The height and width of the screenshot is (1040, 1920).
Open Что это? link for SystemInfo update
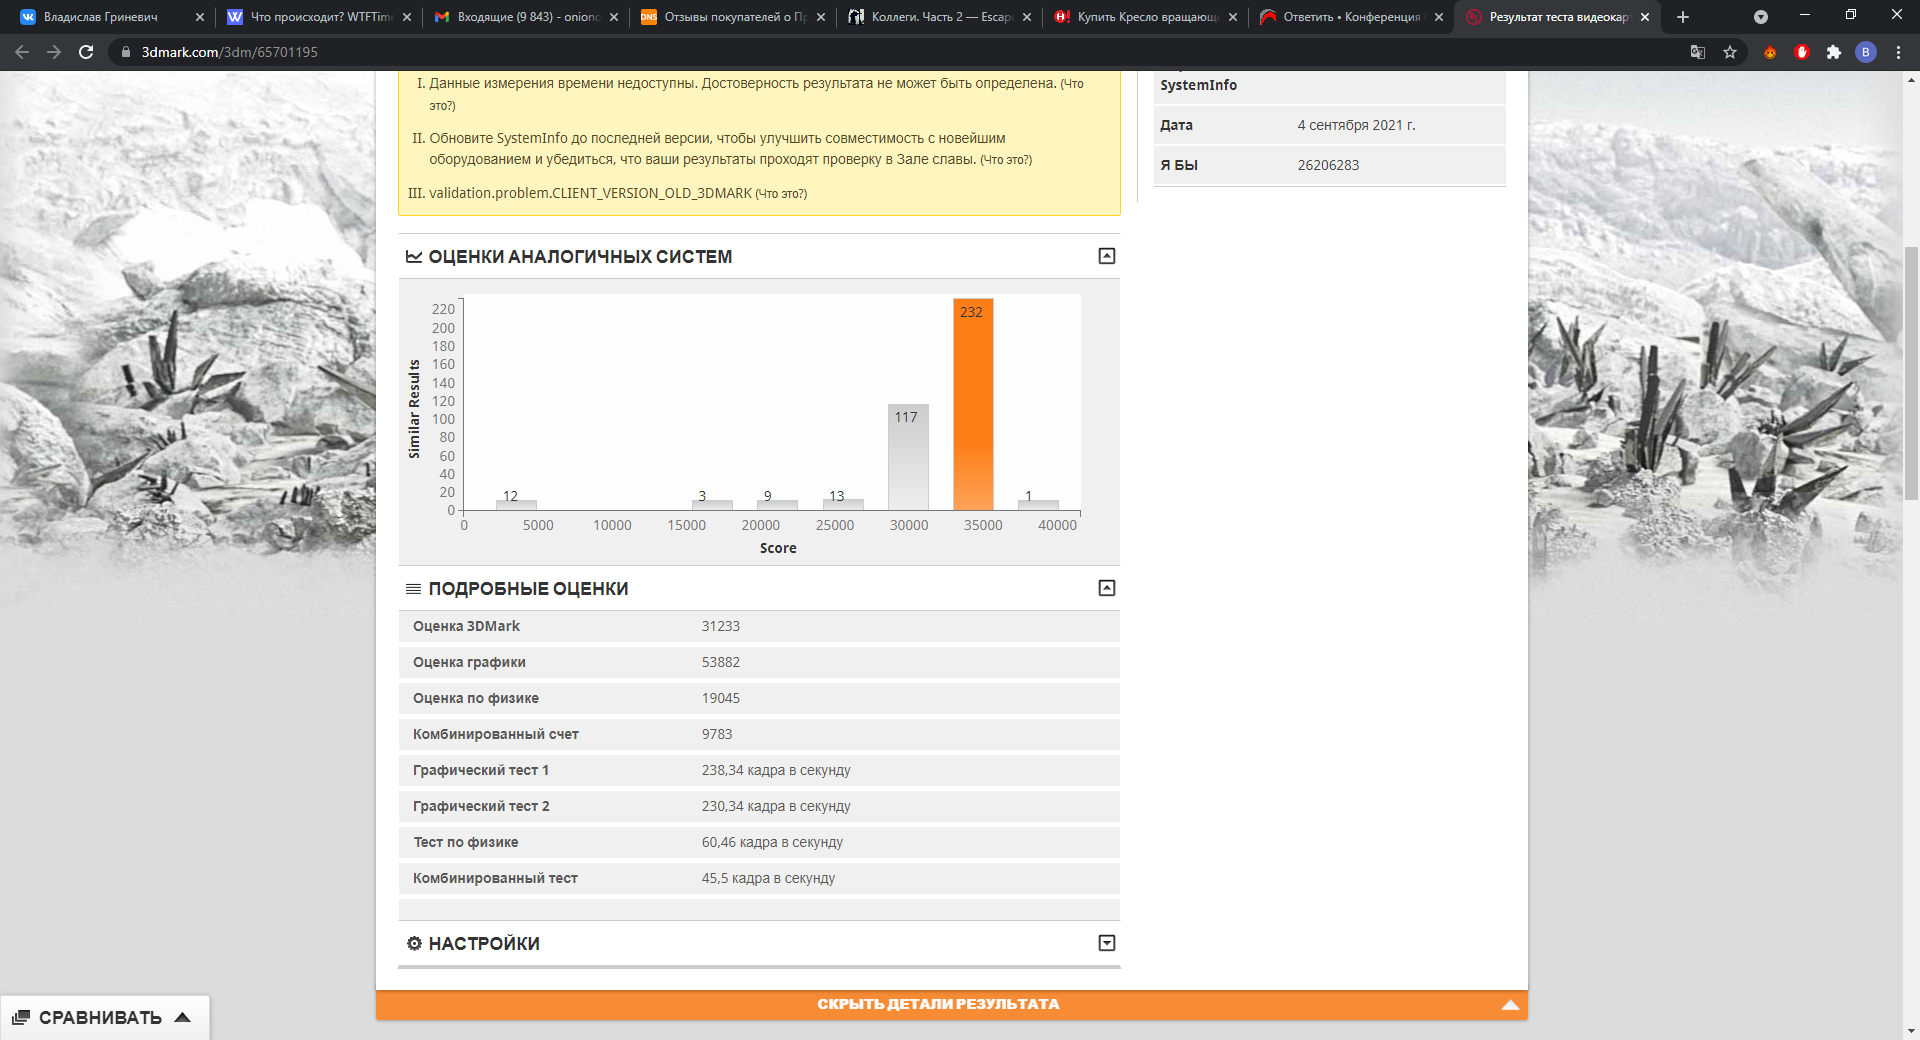(x=1006, y=160)
